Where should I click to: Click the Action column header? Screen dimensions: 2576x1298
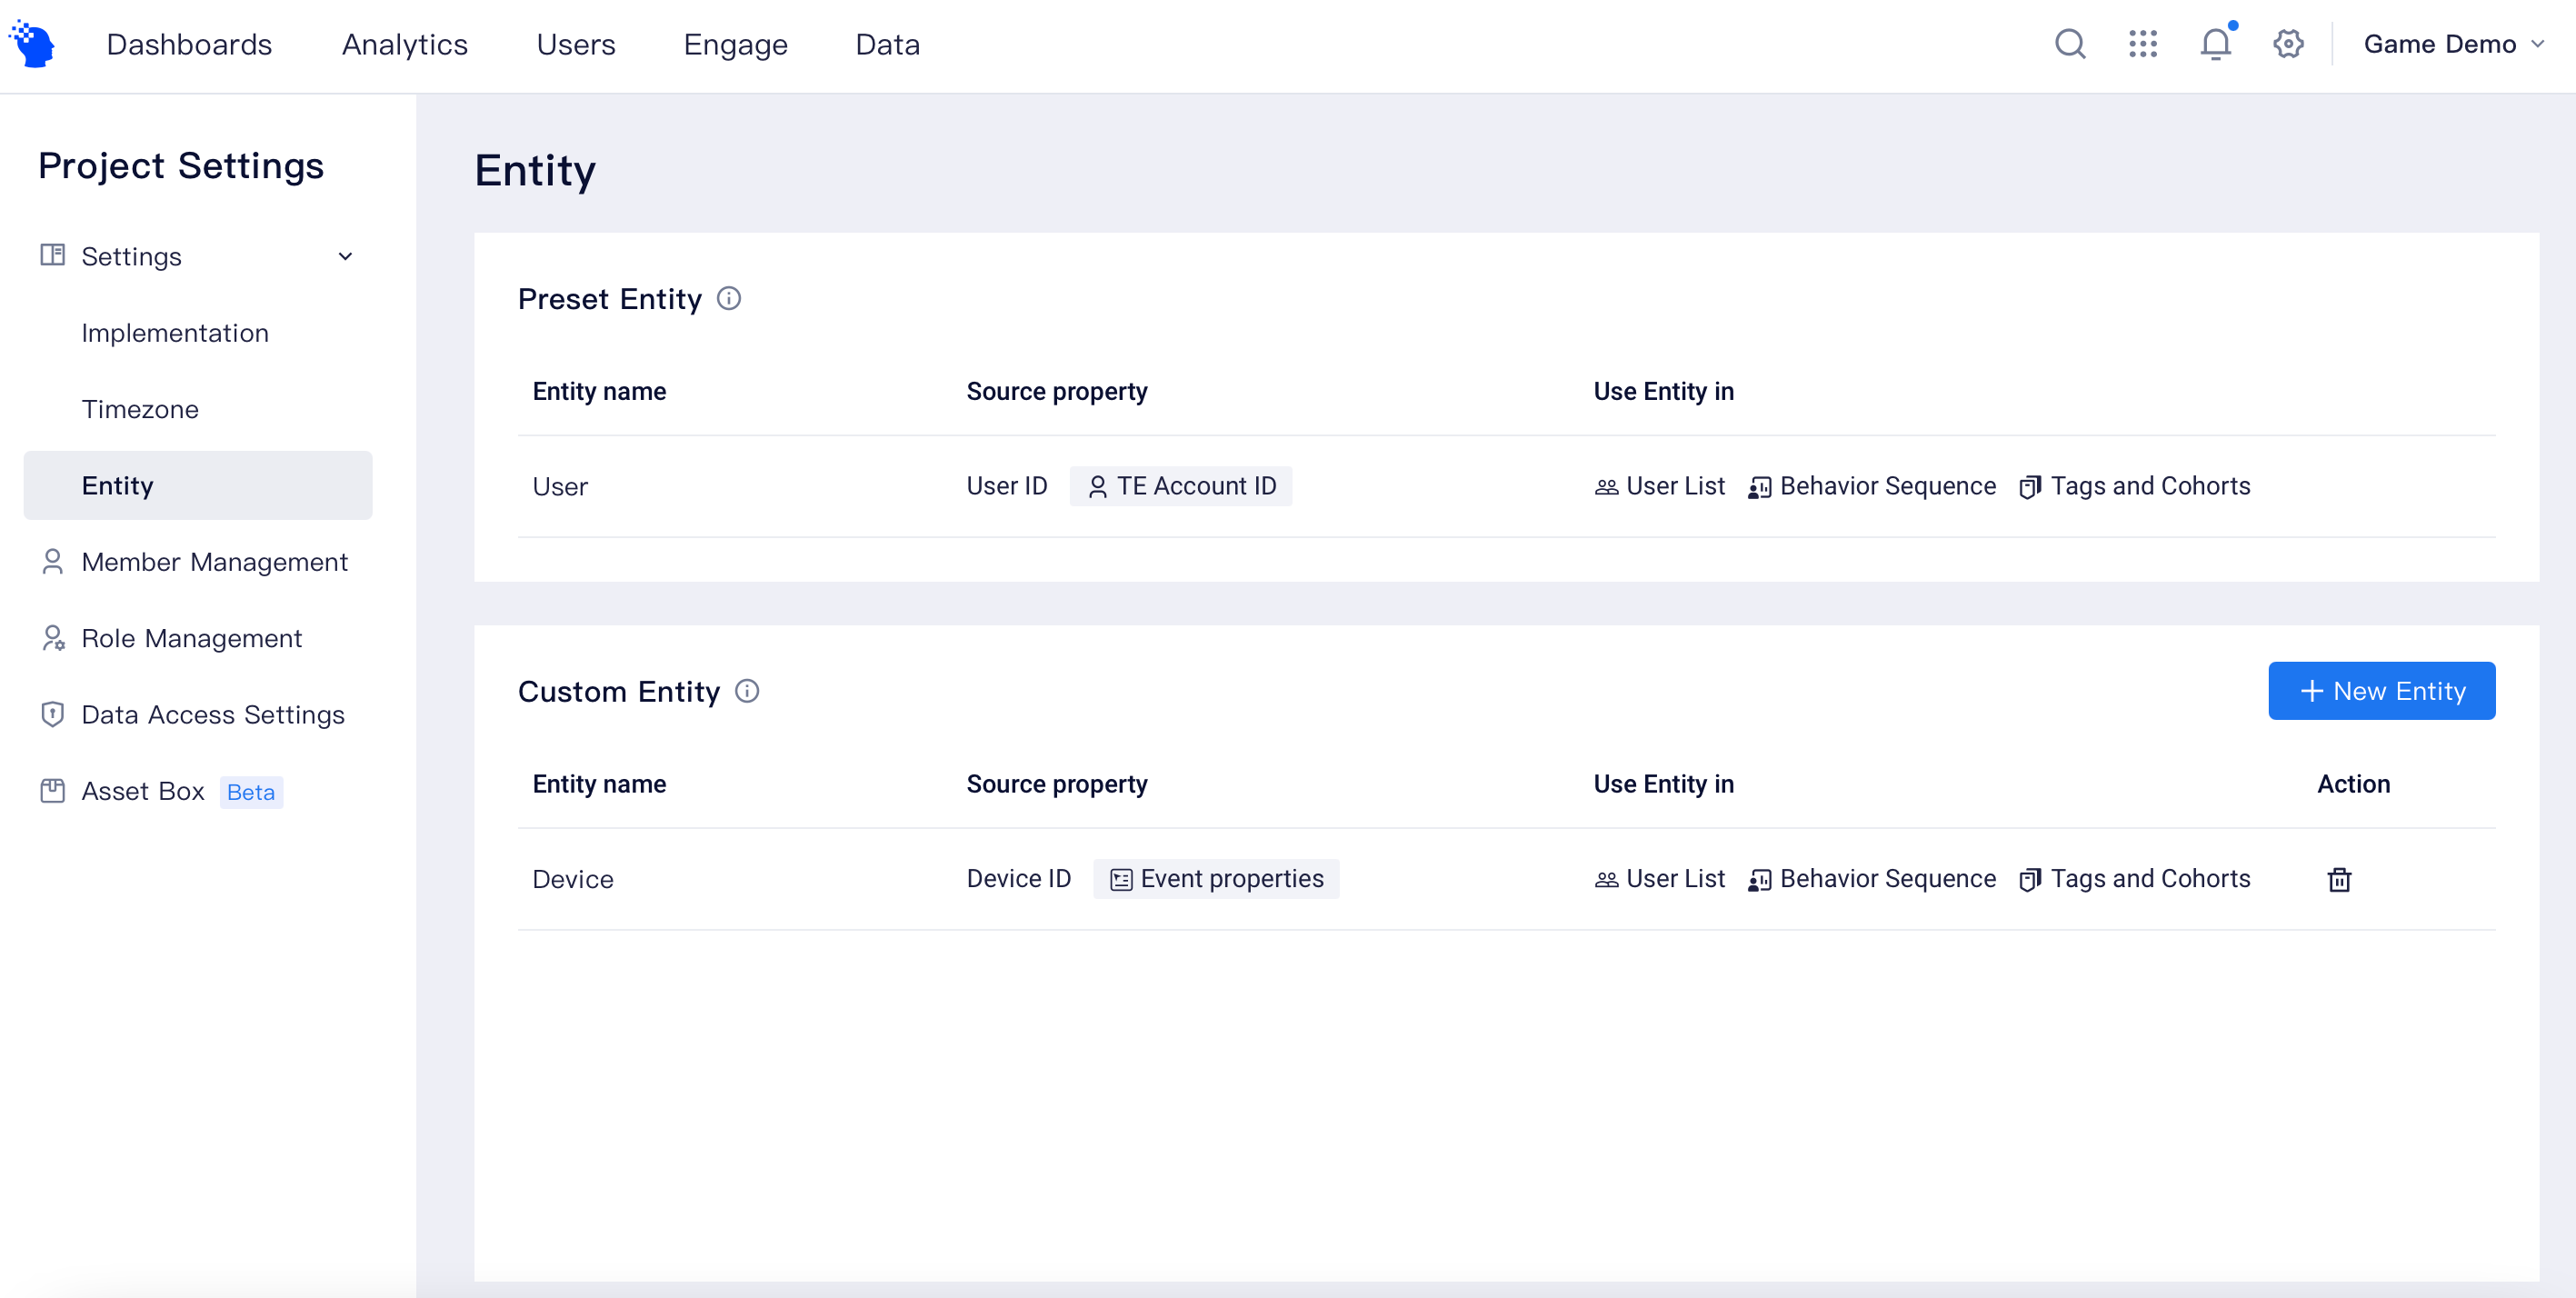(x=2354, y=784)
